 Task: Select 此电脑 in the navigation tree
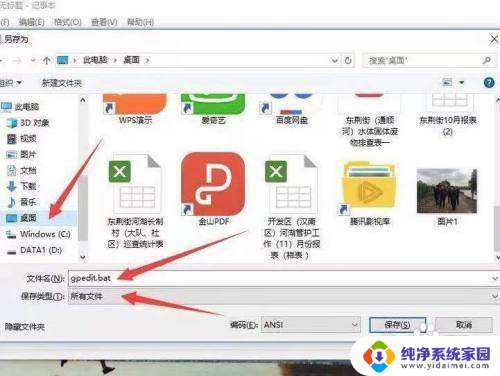[x=20, y=107]
